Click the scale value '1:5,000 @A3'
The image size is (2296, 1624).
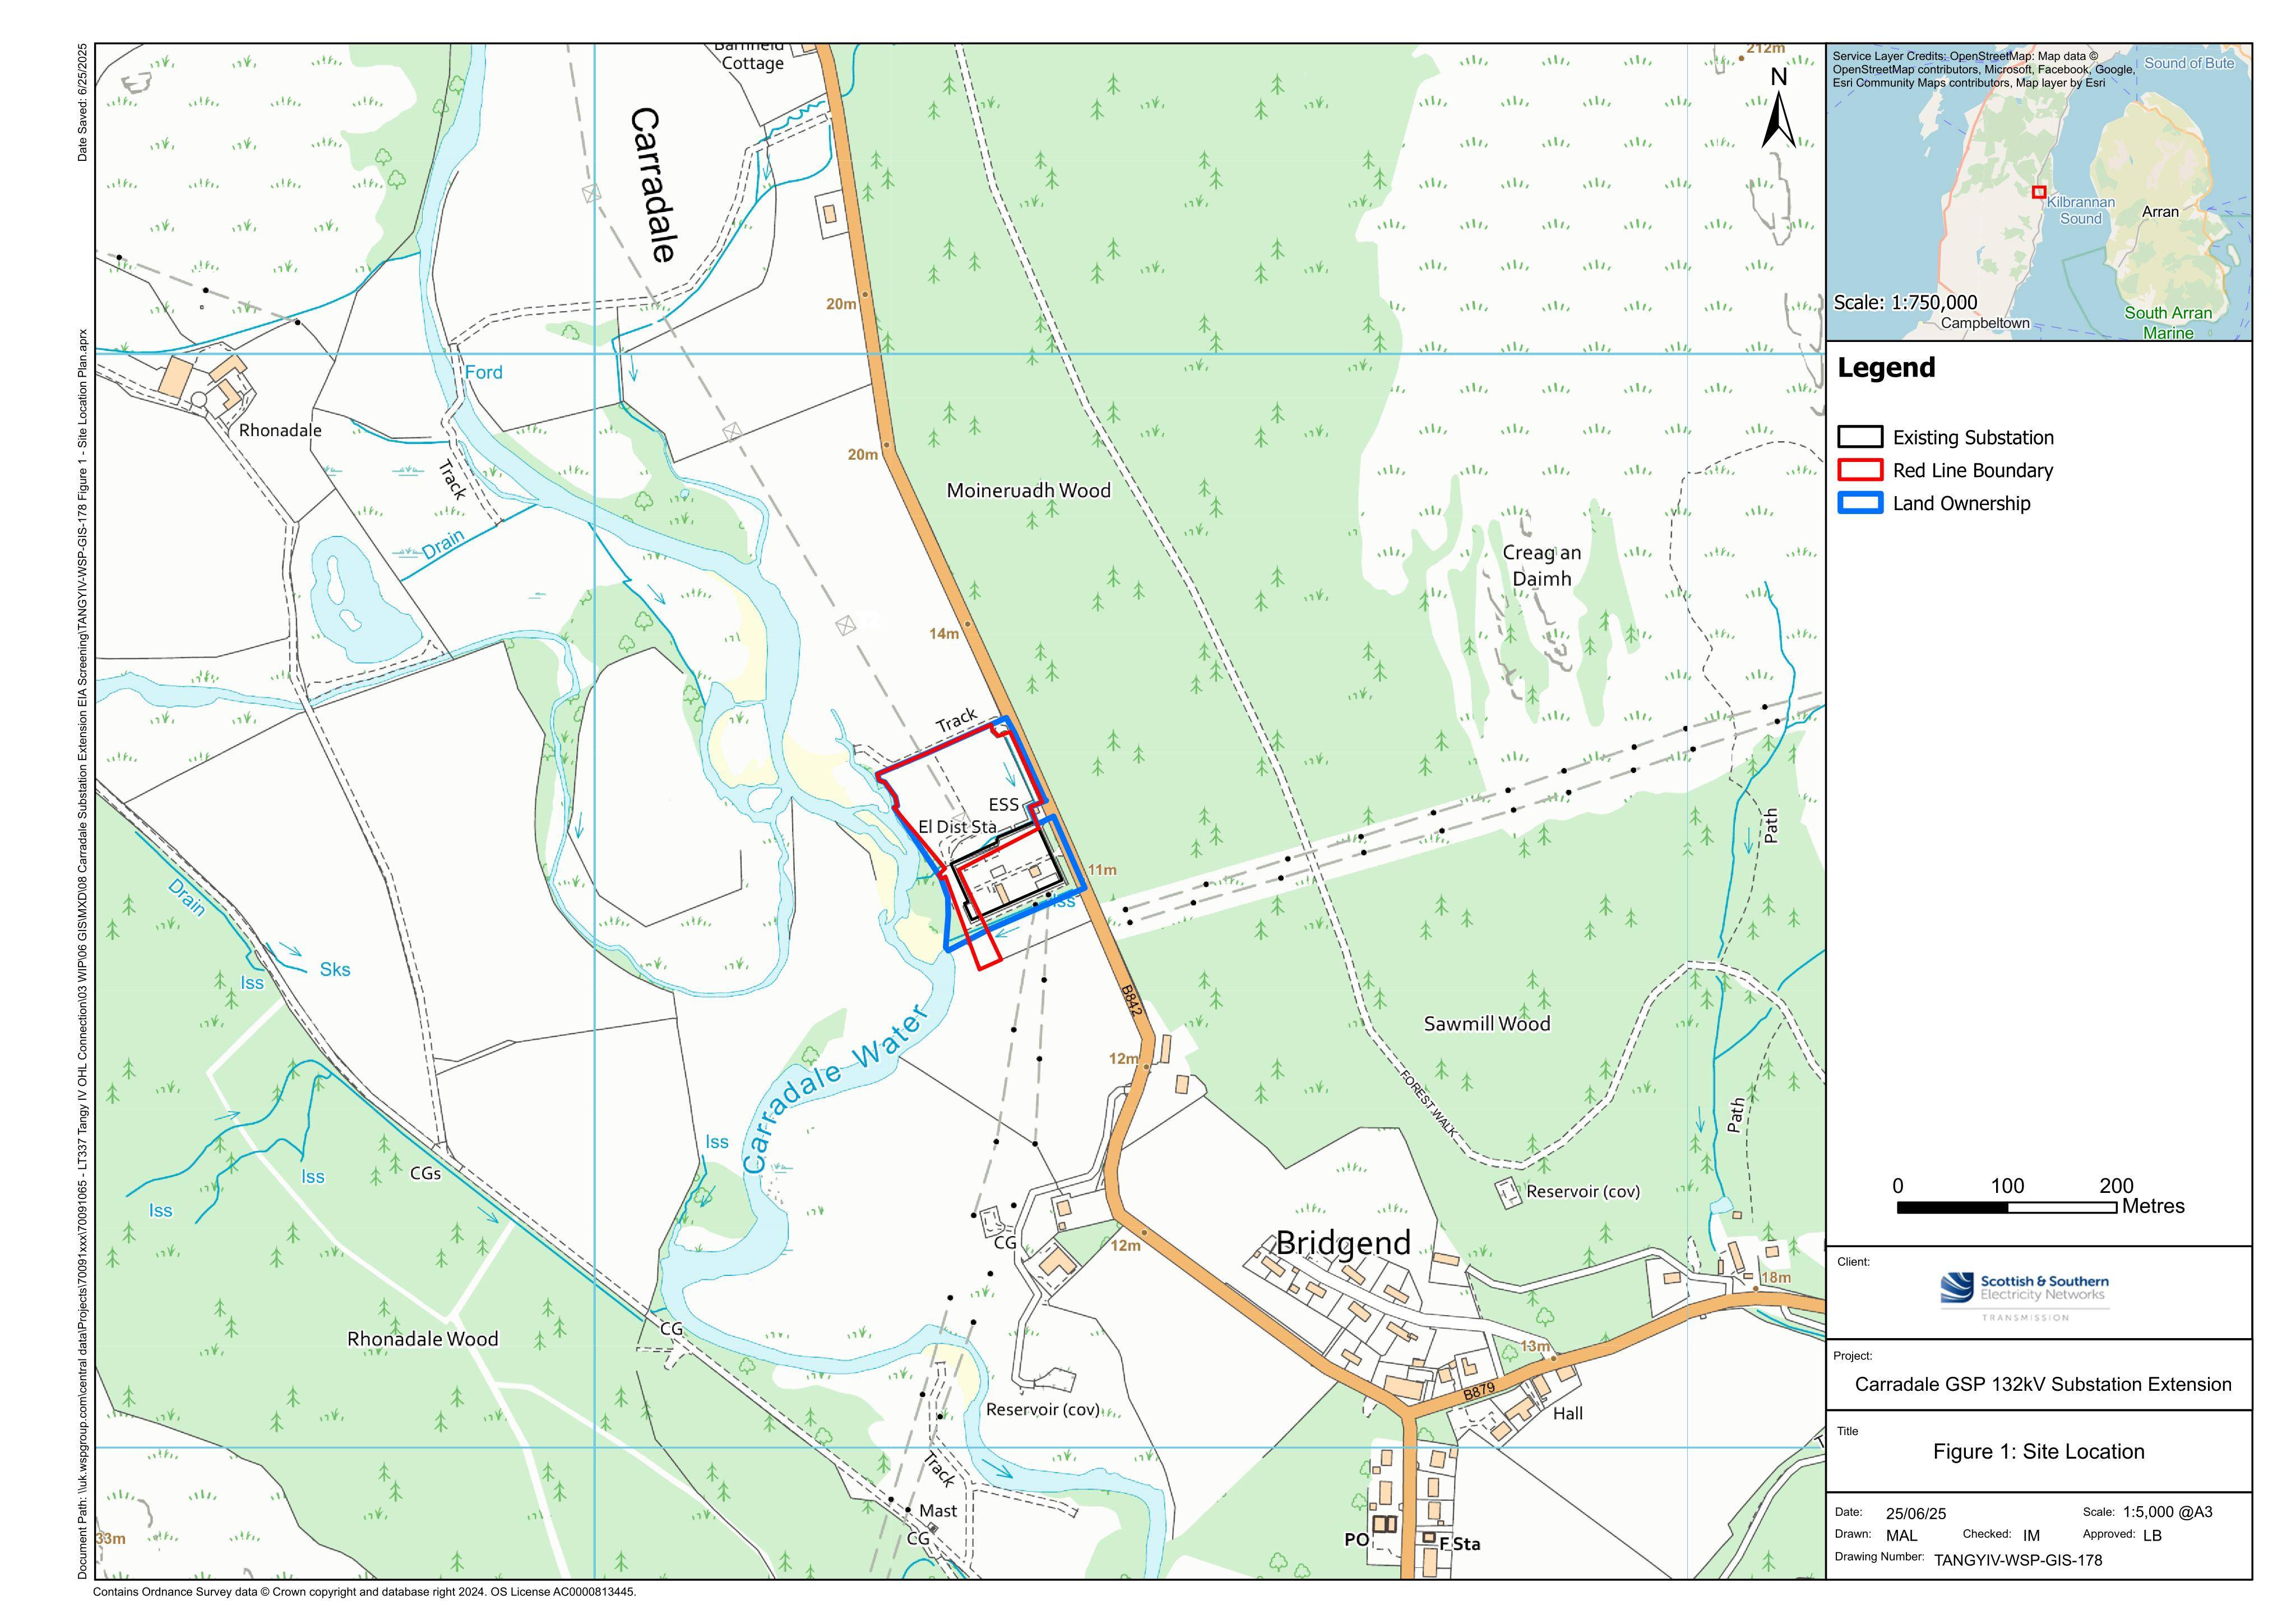[x=2168, y=1512]
